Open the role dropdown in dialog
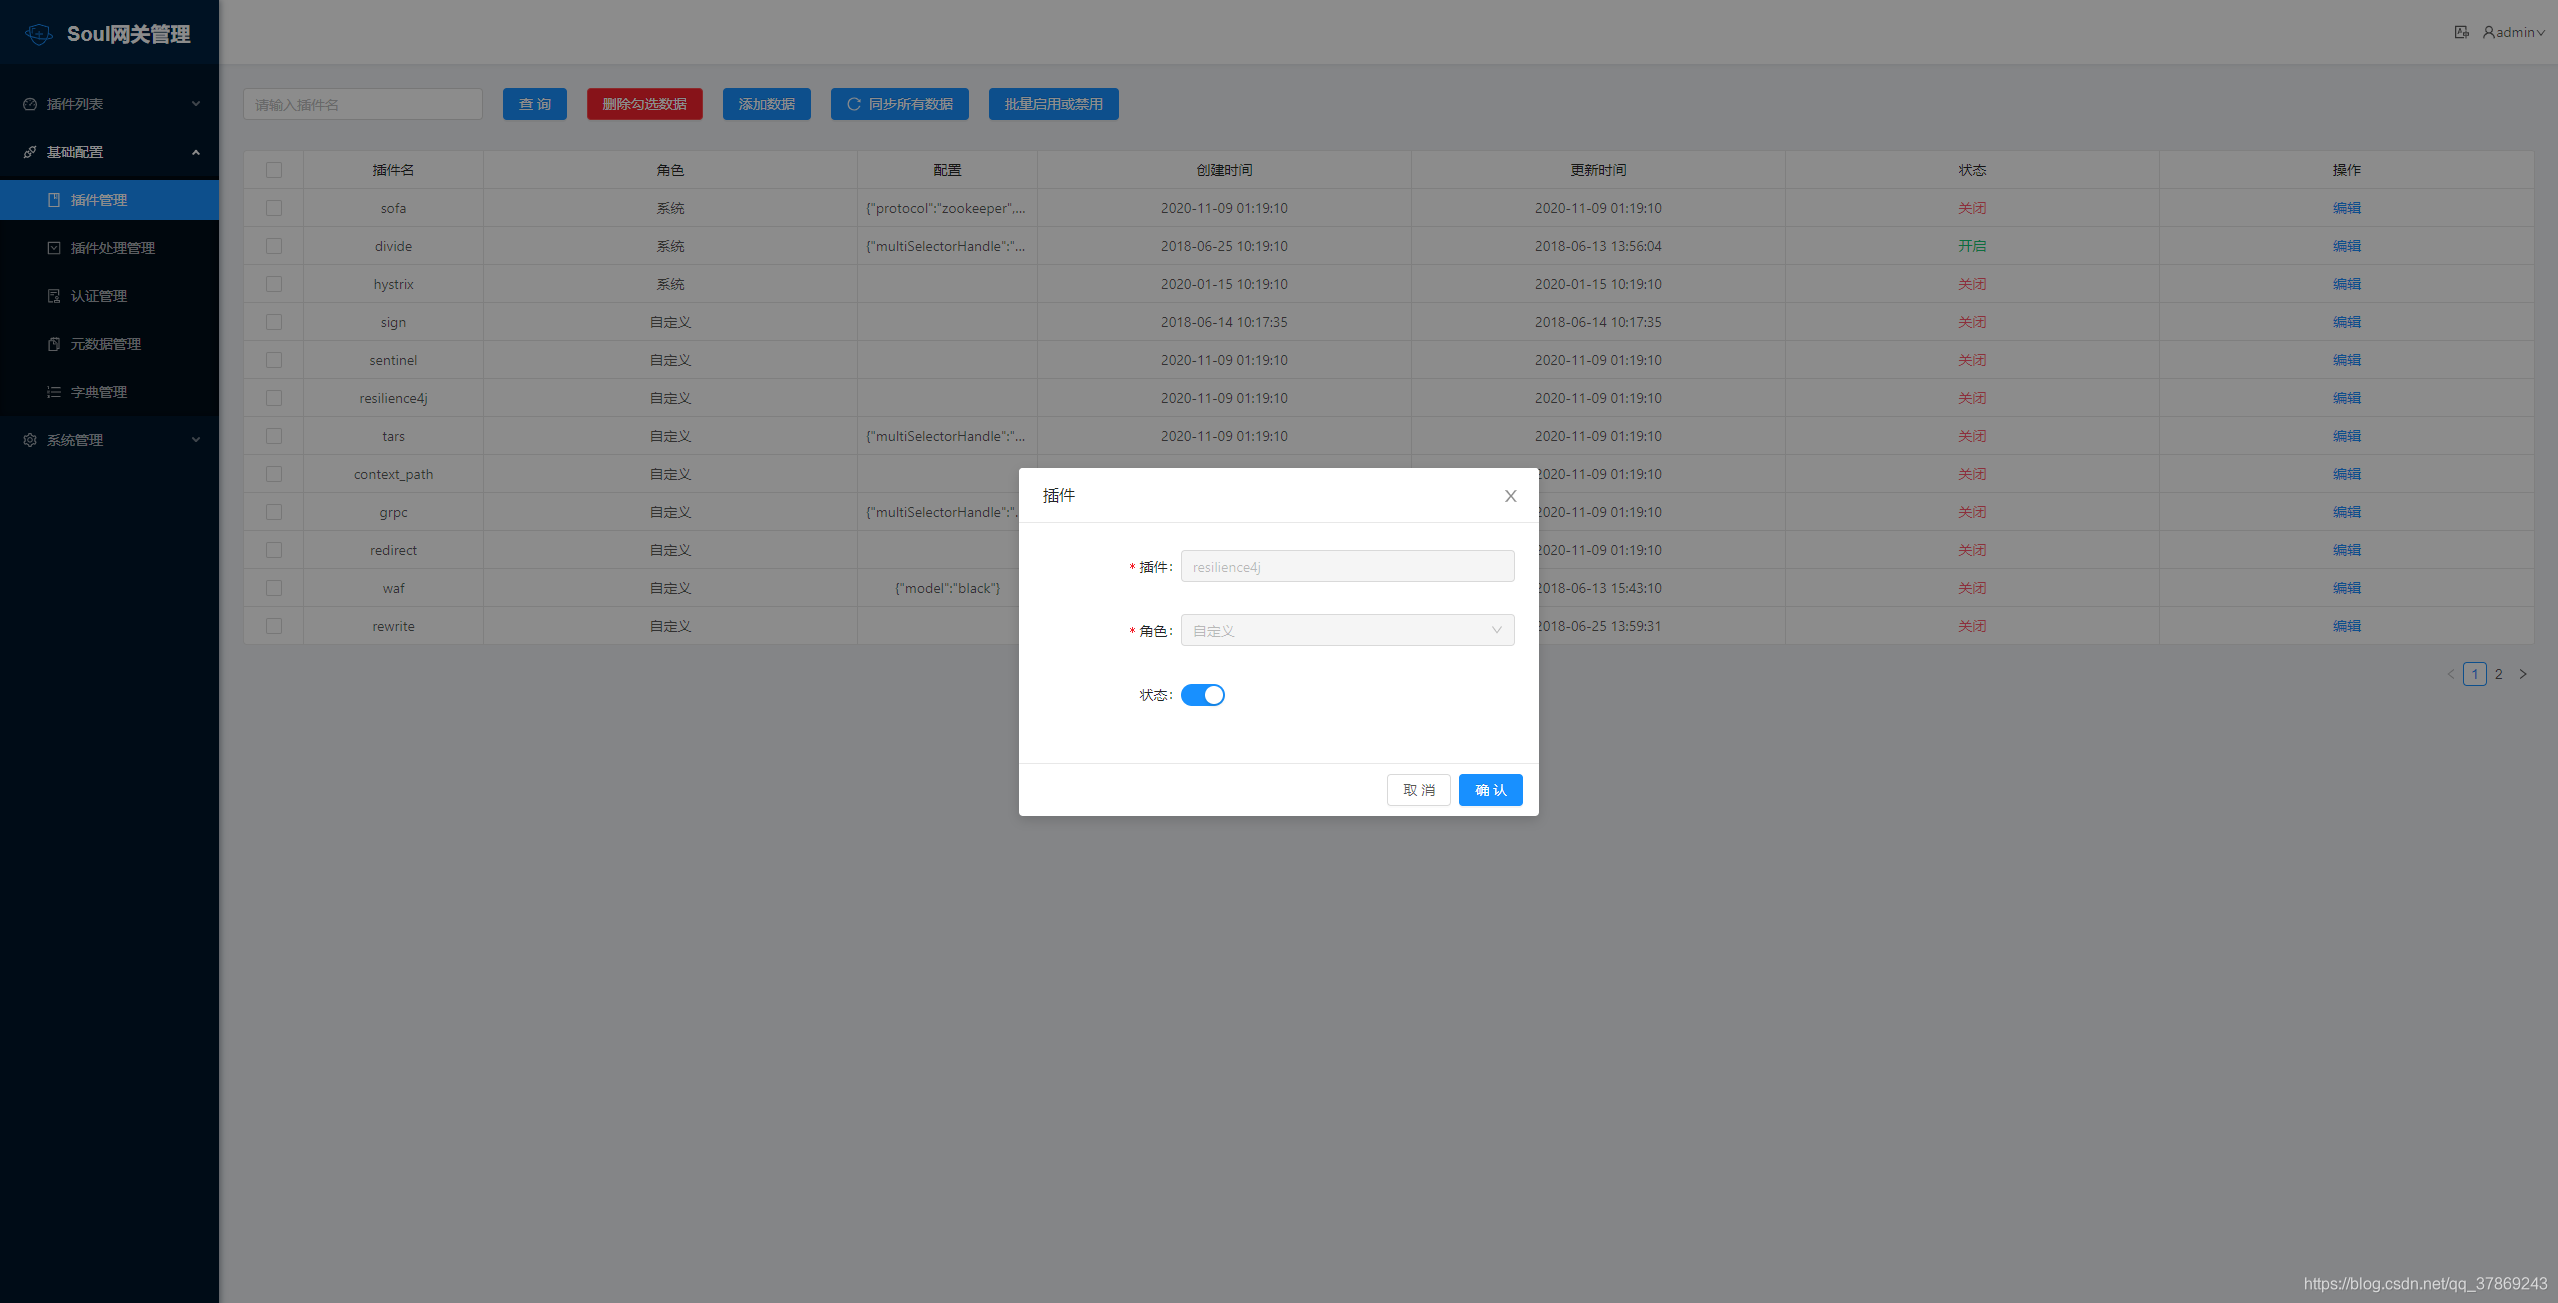 (x=1346, y=630)
